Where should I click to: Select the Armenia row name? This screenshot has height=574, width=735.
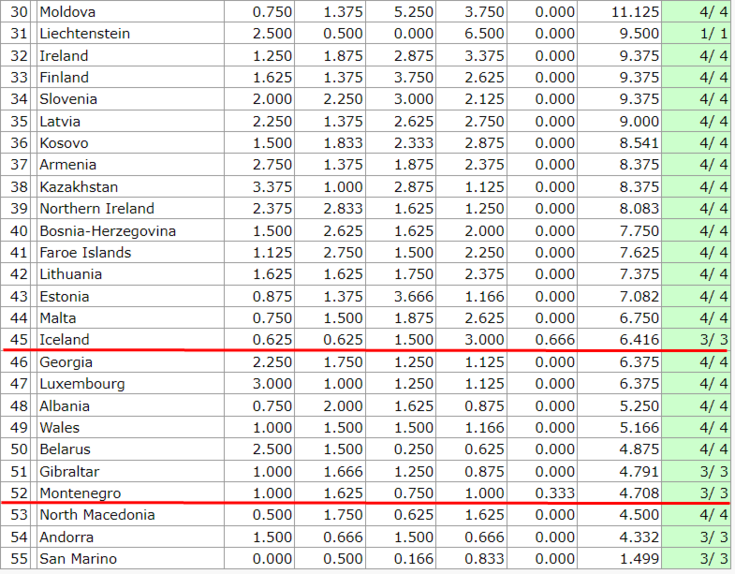point(68,165)
